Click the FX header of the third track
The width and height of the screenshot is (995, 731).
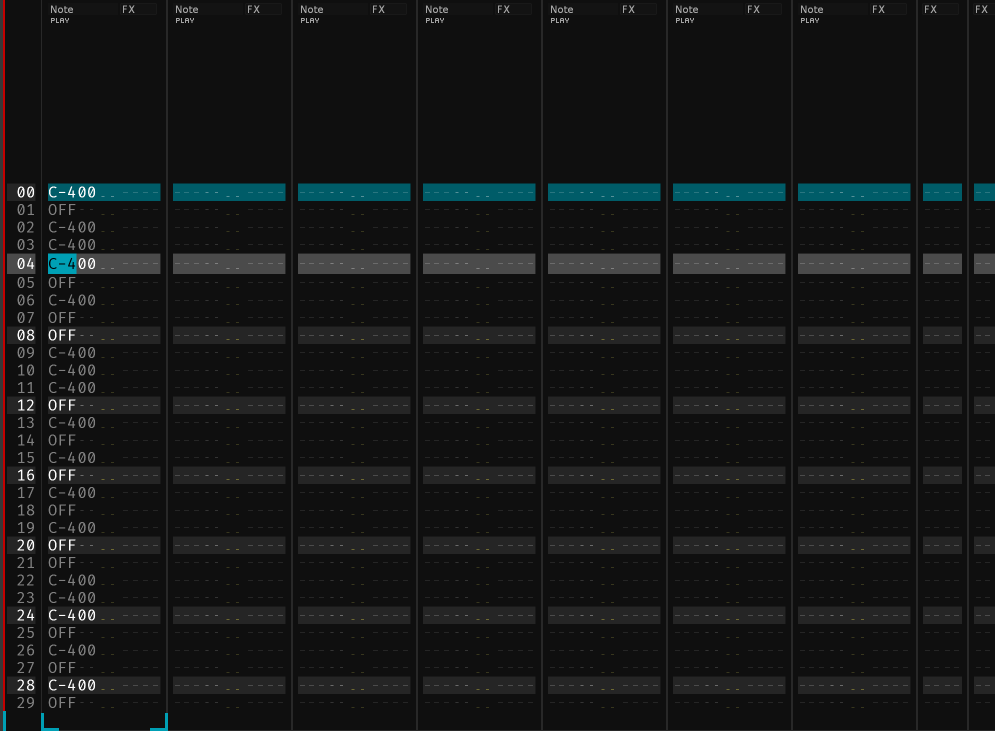pyautogui.click(x=378, y=9)
